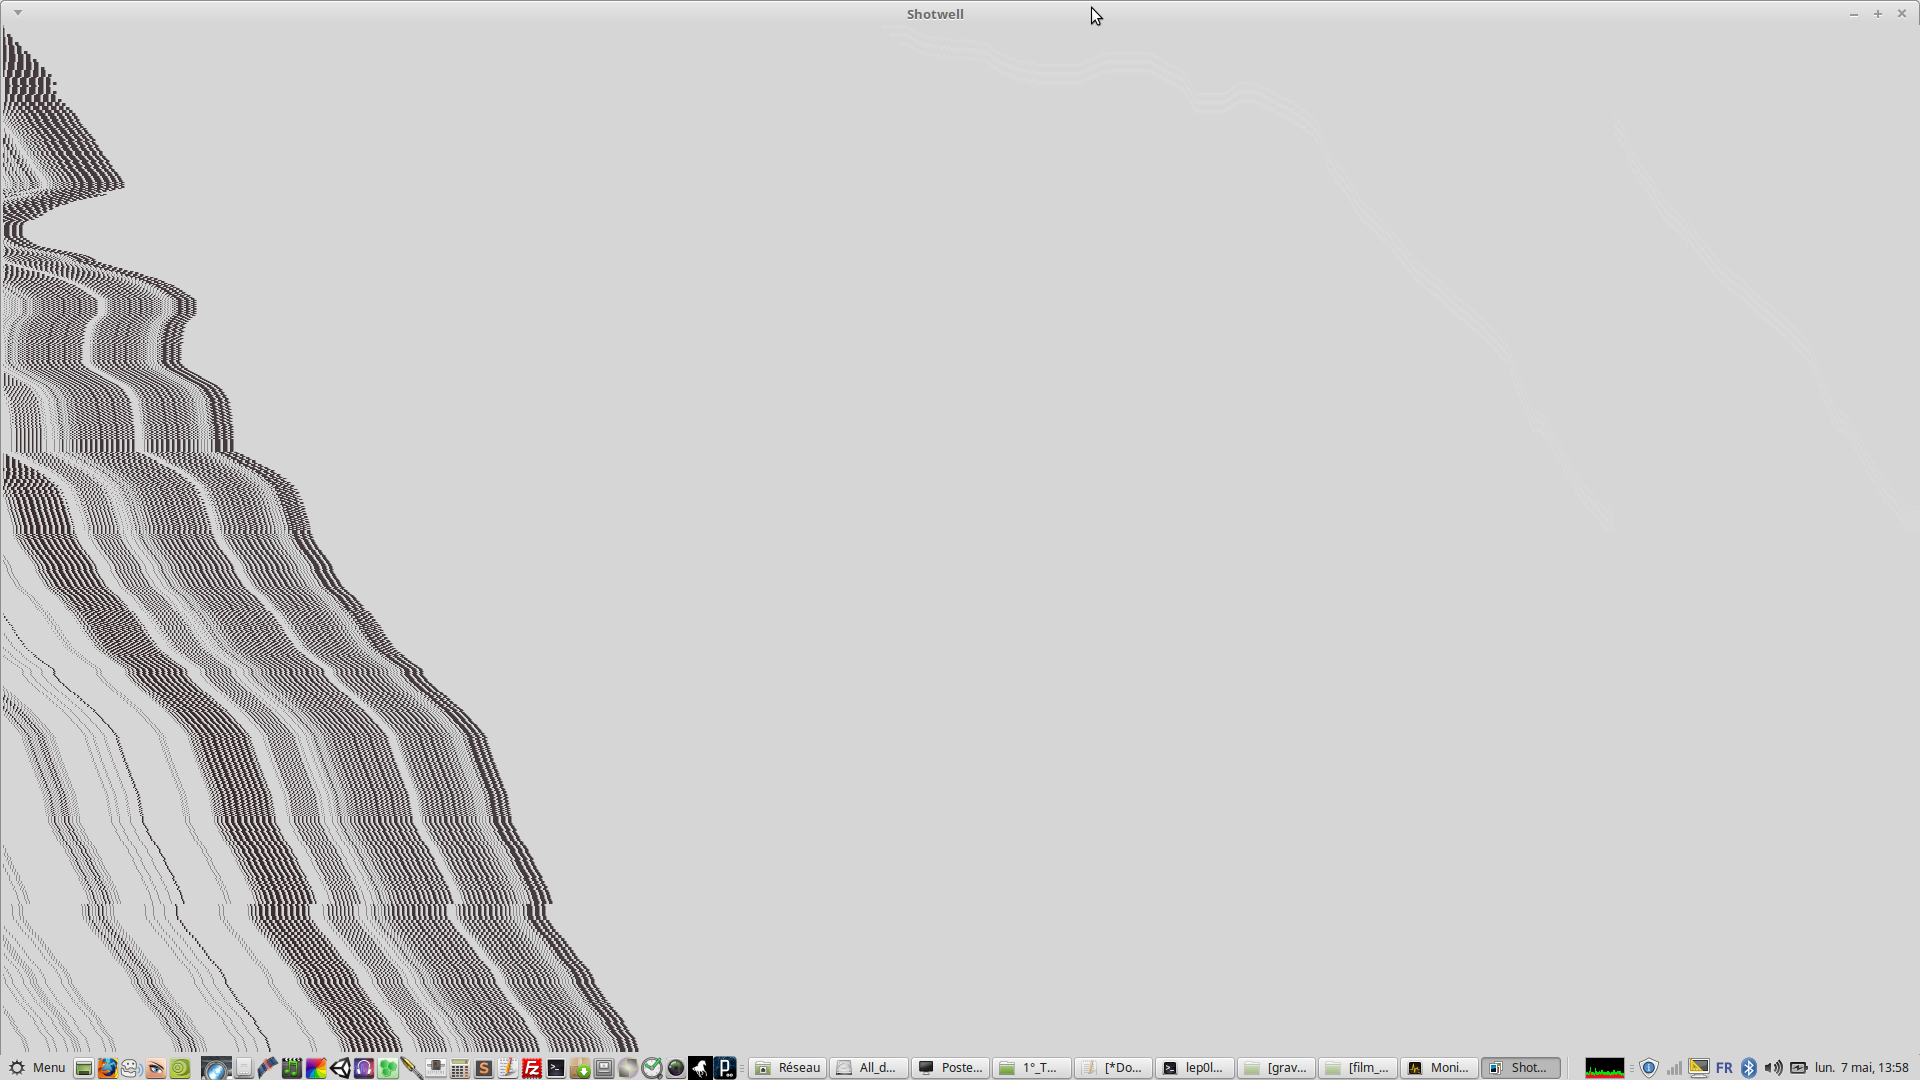
Task: Open the volume control tray icon
Action: [x=1773, y=1068]
